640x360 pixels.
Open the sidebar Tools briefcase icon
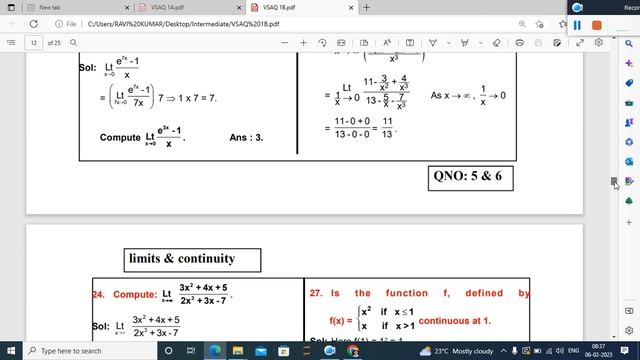tap(629, 102)
